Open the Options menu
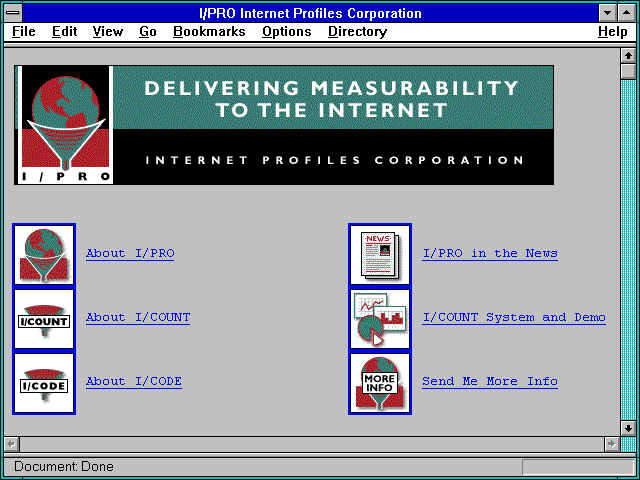Image resolution: width=640 pixels, height=480 pixels. click(x=287, y=32)
